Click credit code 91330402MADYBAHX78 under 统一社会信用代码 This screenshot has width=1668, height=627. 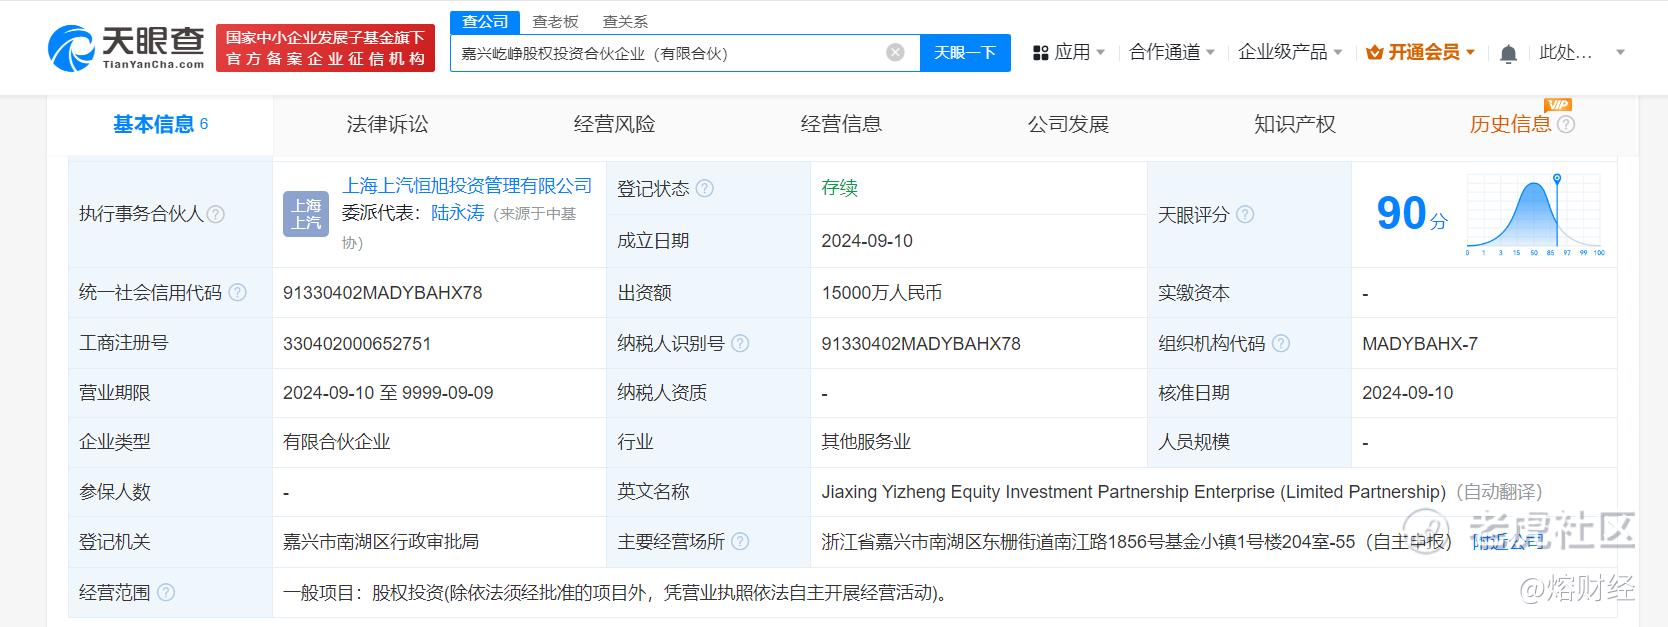click(x=382, y=293)
